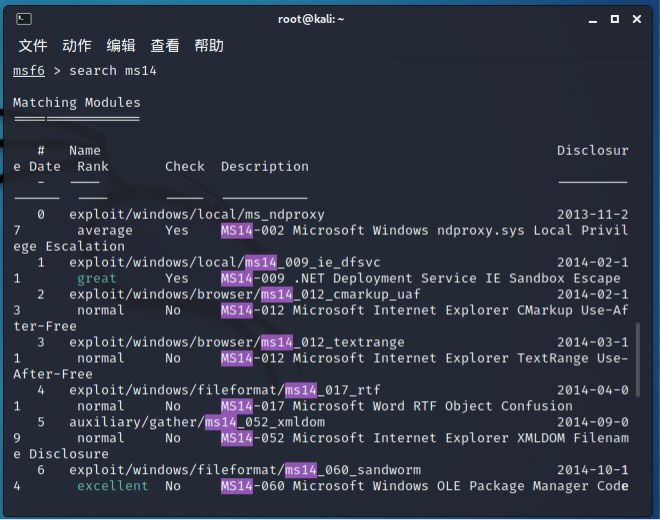This screenshot has height=520, width=660.
Task: Open the 文件 menu
Action: click(33, 45)
